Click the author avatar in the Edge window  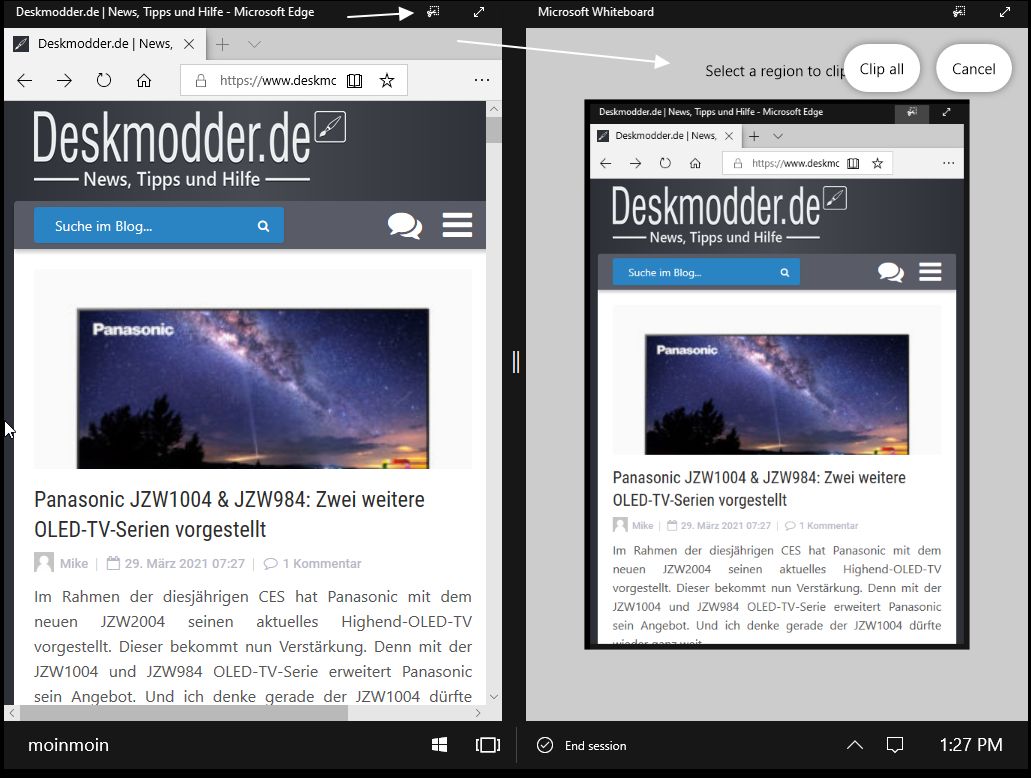(x=44, y=563)
